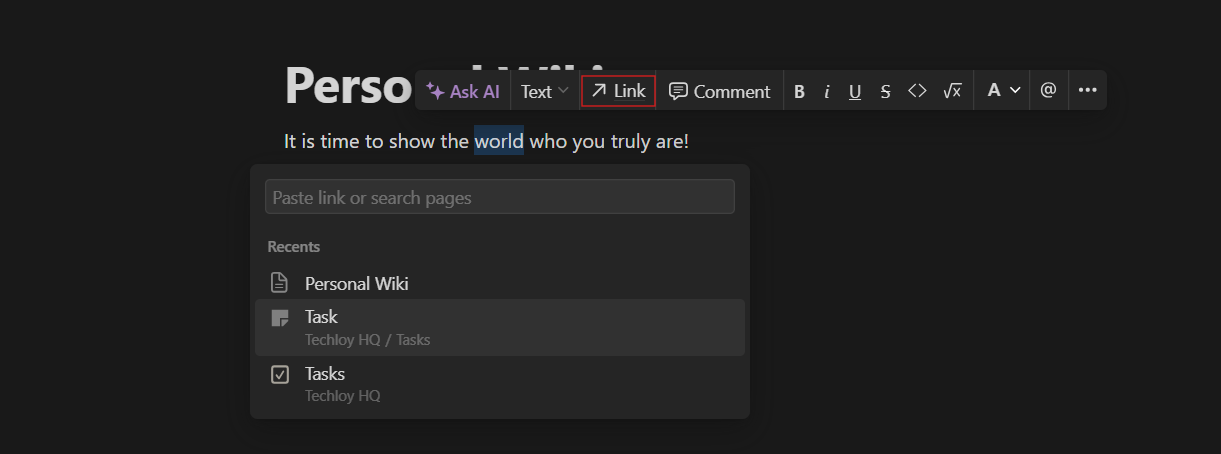This screenshot has height=454, width=1221.
Task: Focus the Paste link or search pages field
Action: [x=499, y=197]
